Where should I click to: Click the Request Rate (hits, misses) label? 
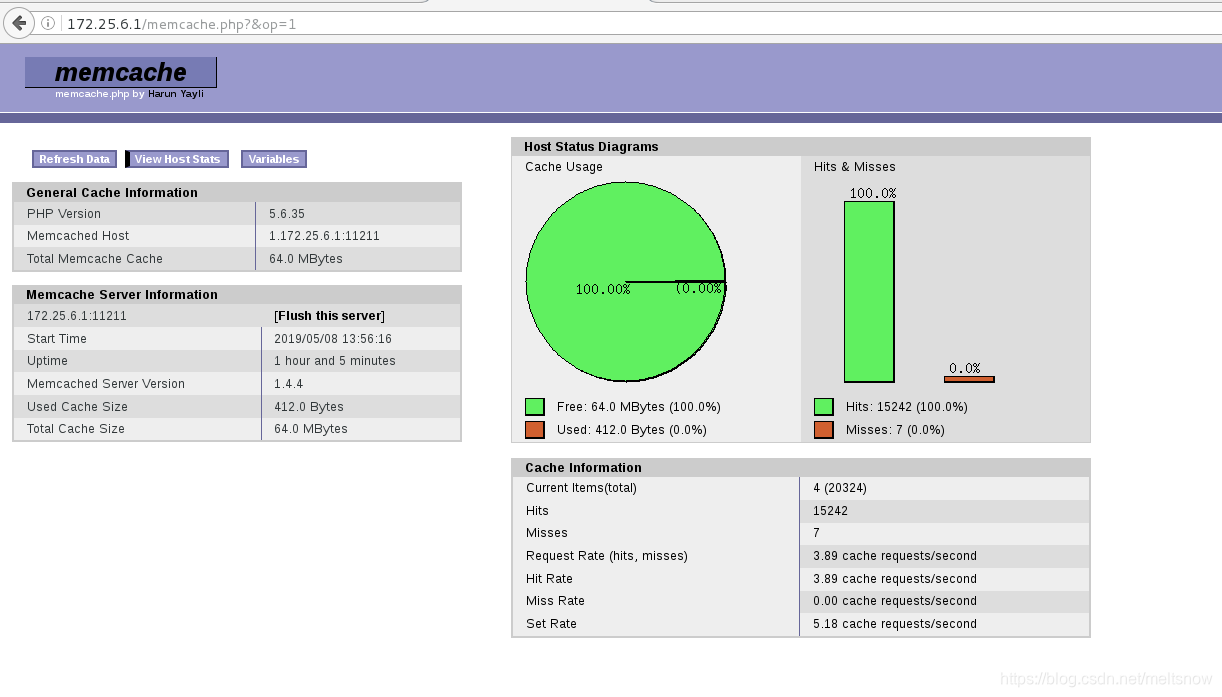(607, 556)
